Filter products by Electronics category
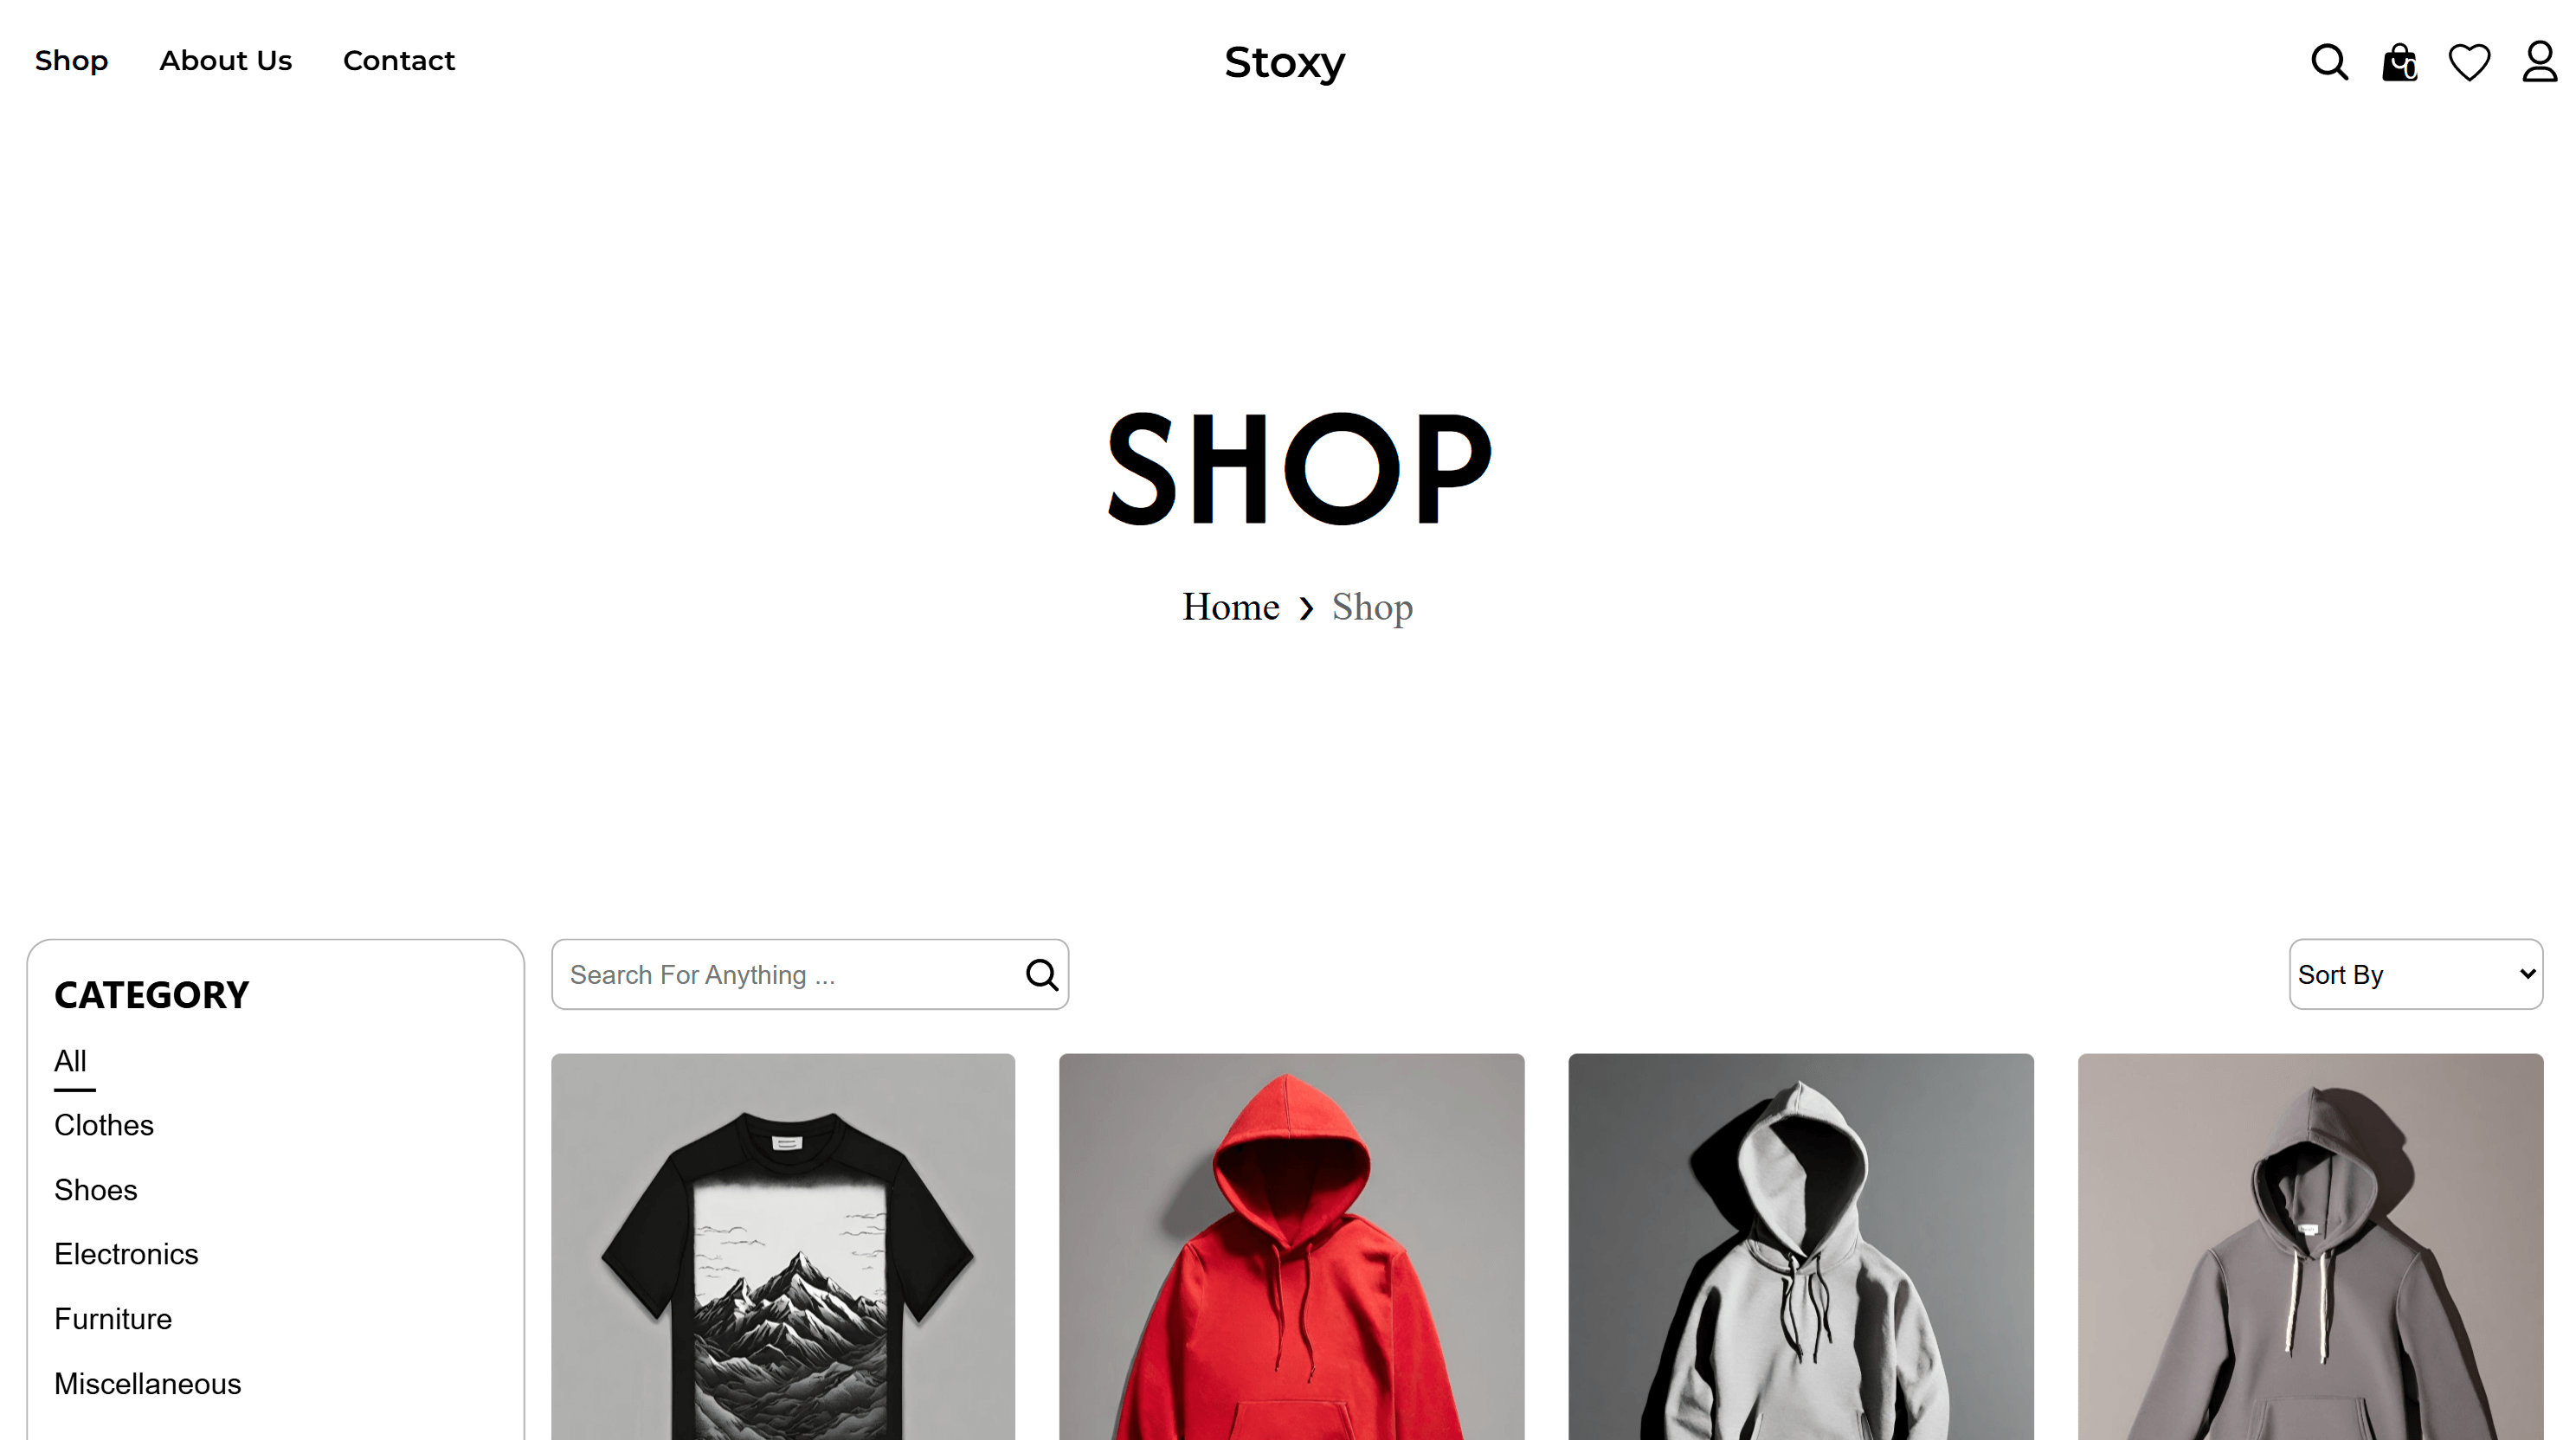Image resolution: width=2576 pixels, height=1440 pixels. coord(126,1254)
